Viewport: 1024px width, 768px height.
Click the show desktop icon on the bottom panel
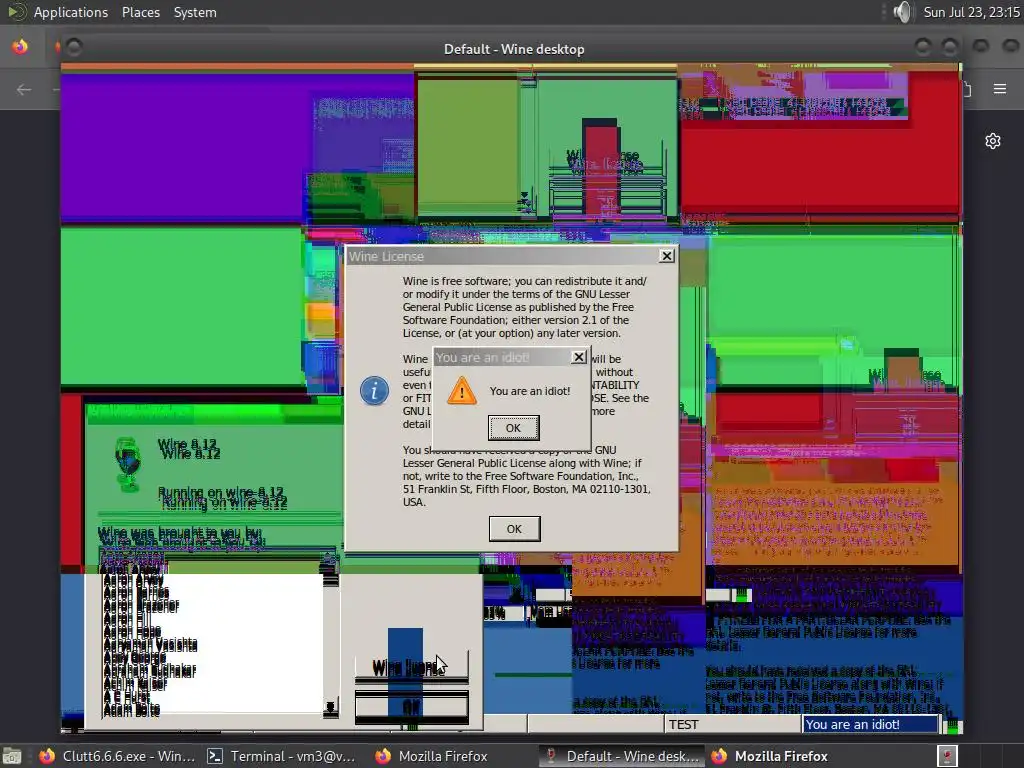pyautogui.click(x=12, y=757)
